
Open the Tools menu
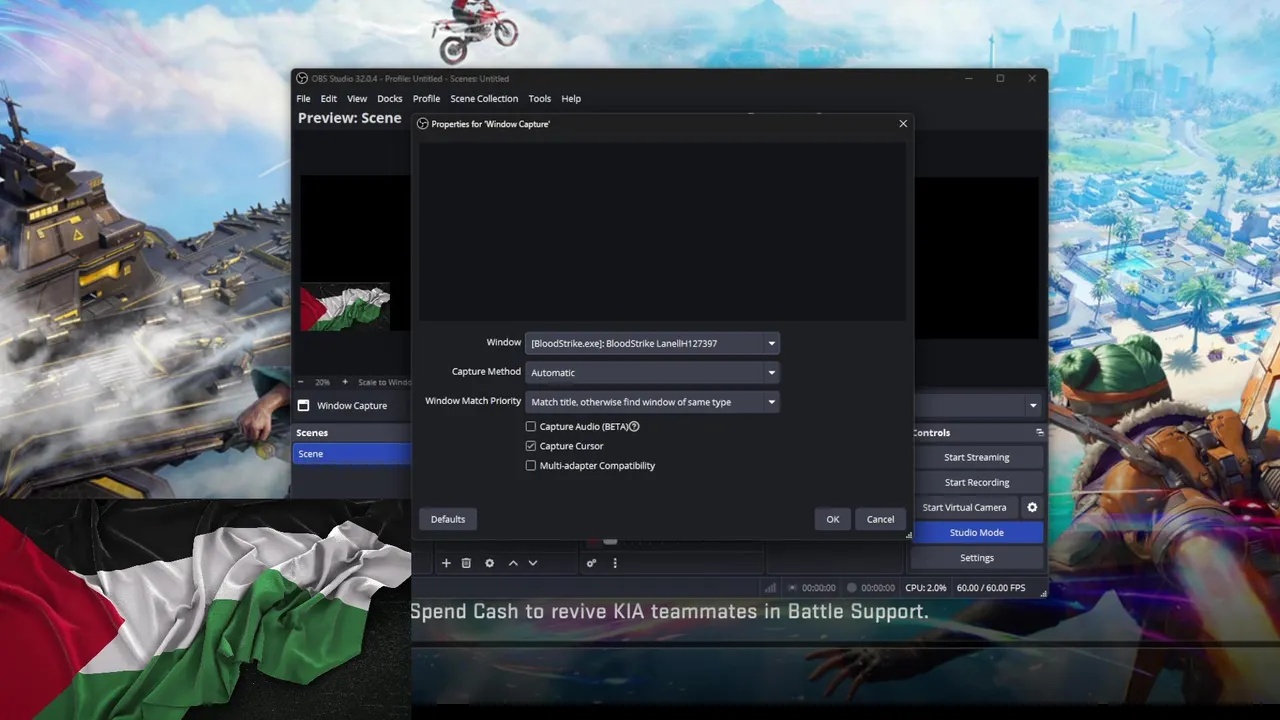pos(539,98)
